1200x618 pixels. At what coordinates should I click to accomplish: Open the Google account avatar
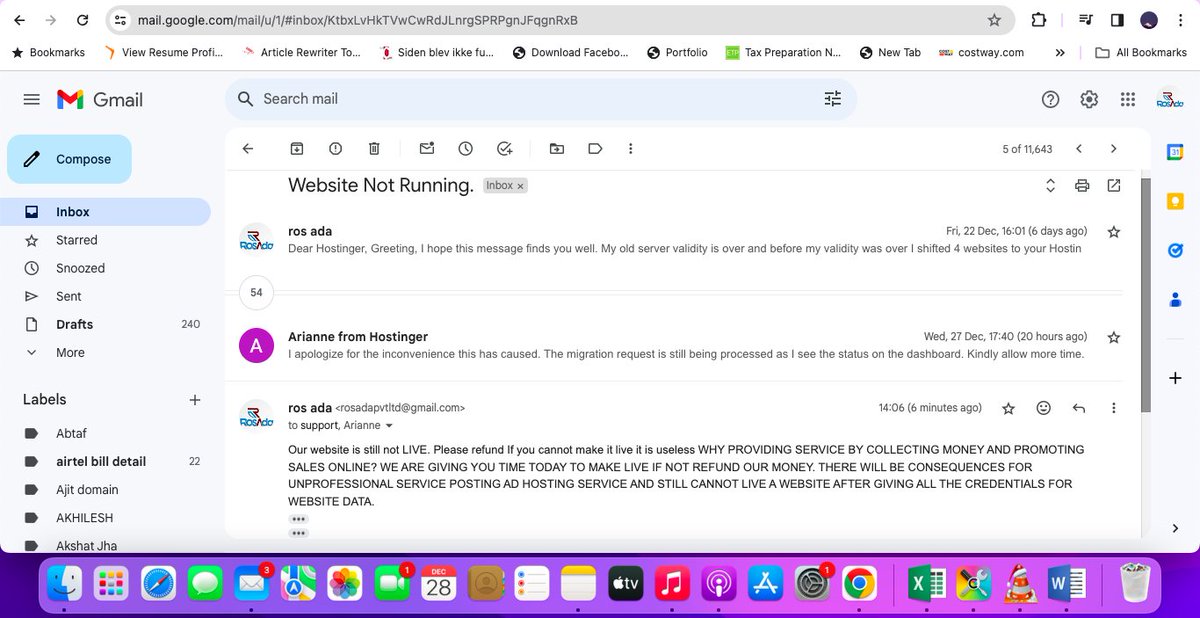coord(1169,99)
